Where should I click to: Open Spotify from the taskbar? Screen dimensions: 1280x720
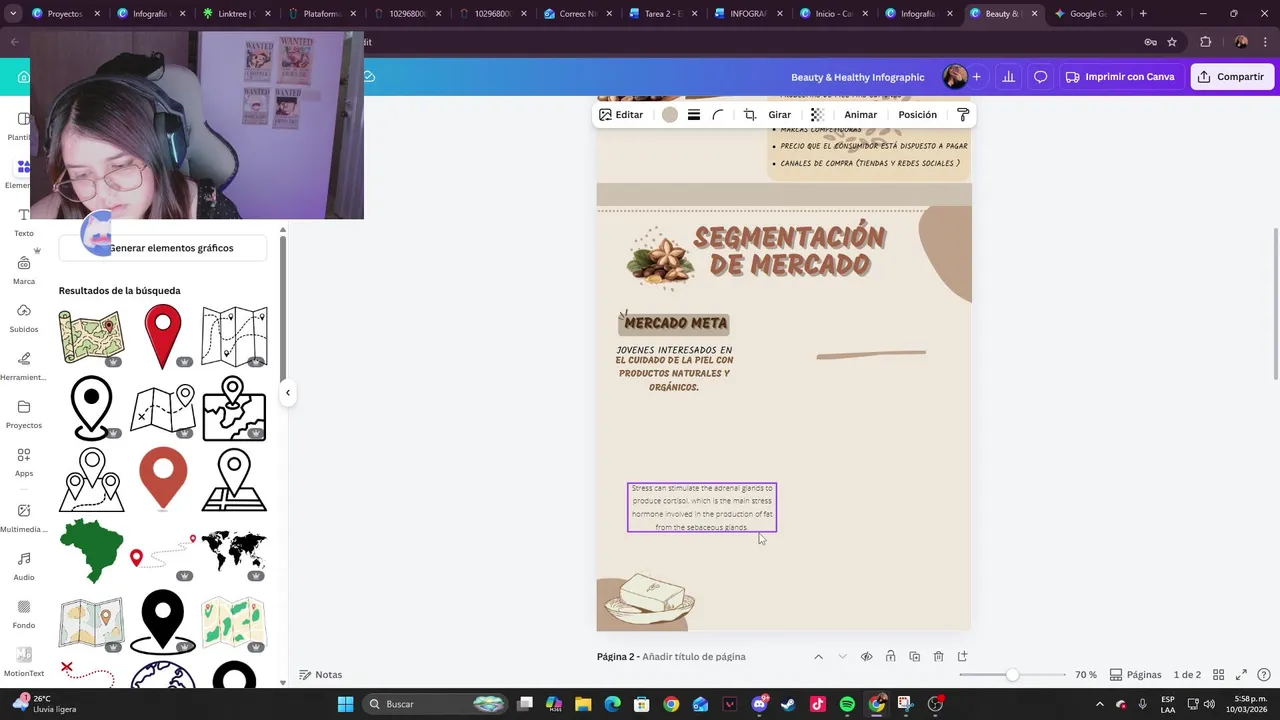[x=847, y=704]
